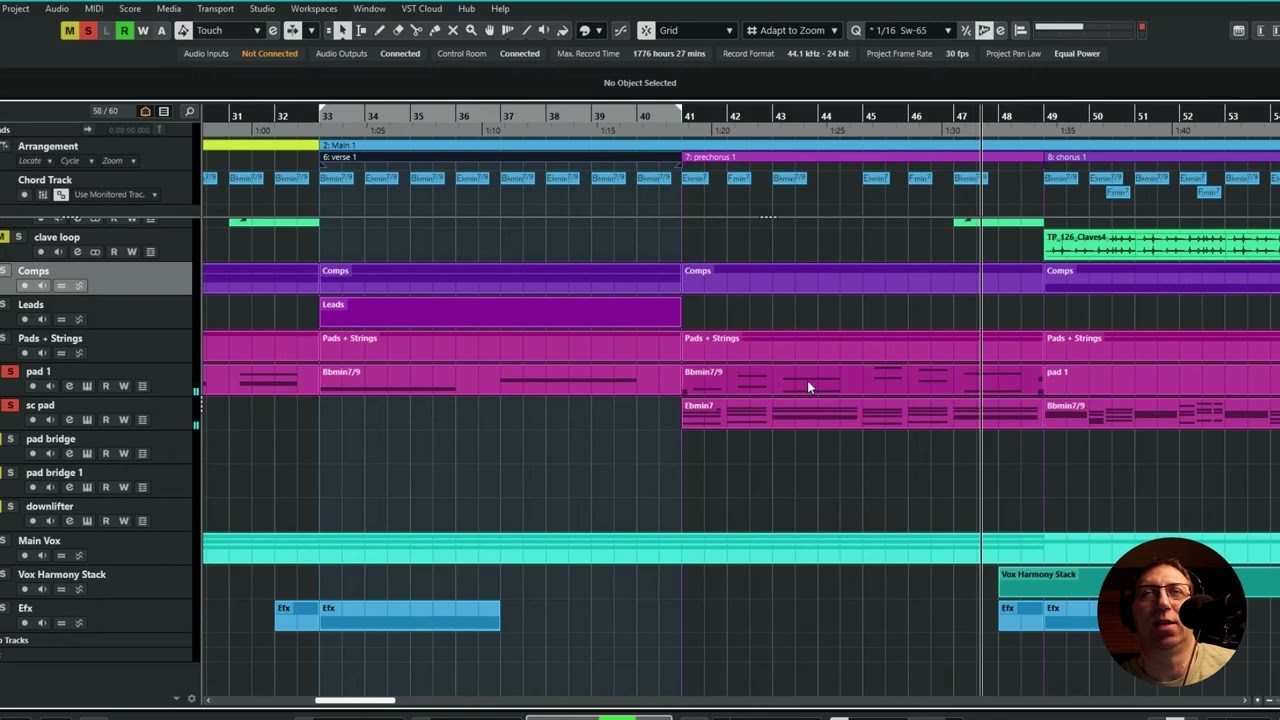Open the Quantize Panel e icon
This screenshot has height=720, width=1280.
[x=1001, y=30]
